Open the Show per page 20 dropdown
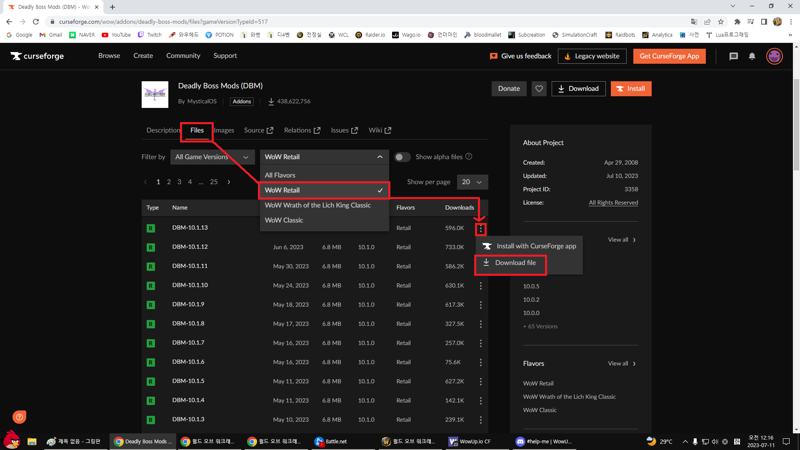This screenshot has width=800, height=450. point(472,182)
